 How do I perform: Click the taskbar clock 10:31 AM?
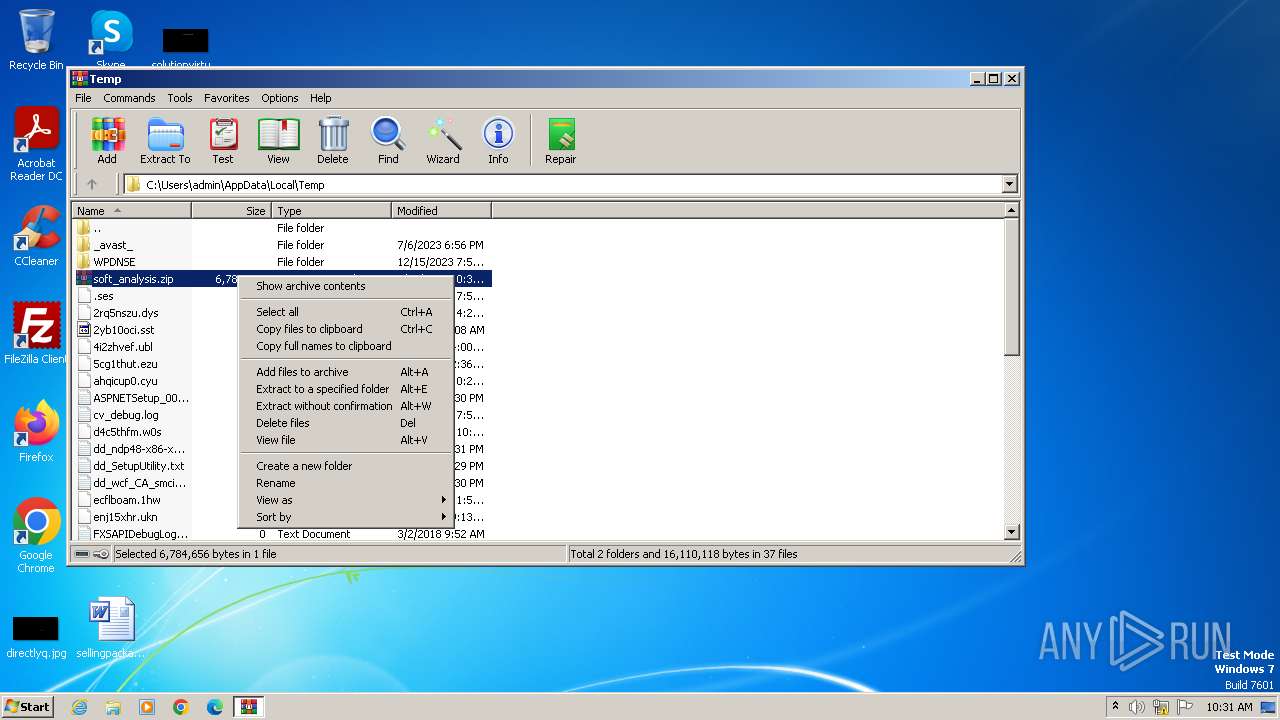1229,707
